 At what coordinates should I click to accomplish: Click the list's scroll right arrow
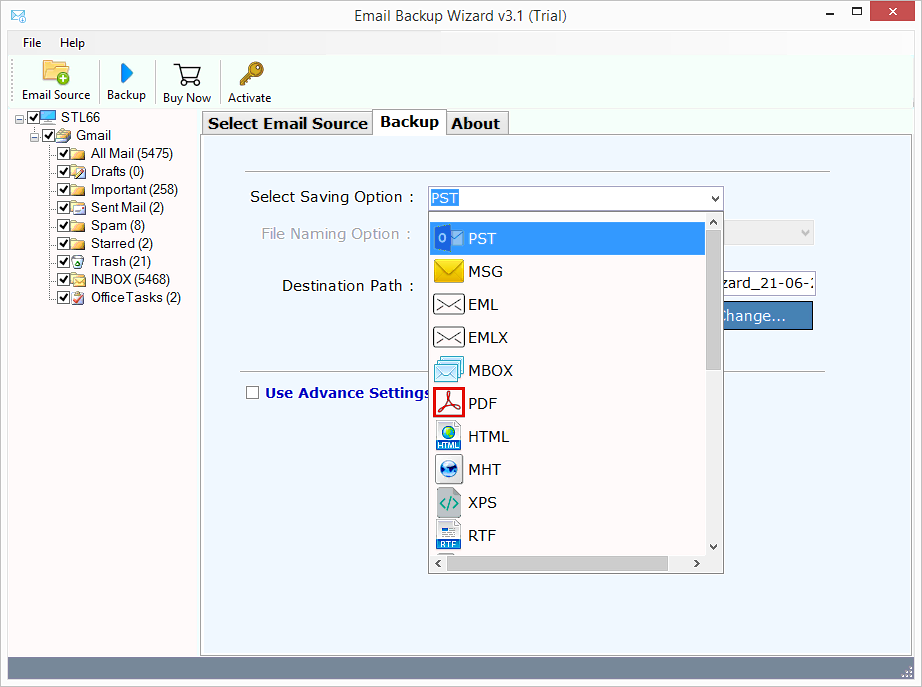(x=697, y=563)
